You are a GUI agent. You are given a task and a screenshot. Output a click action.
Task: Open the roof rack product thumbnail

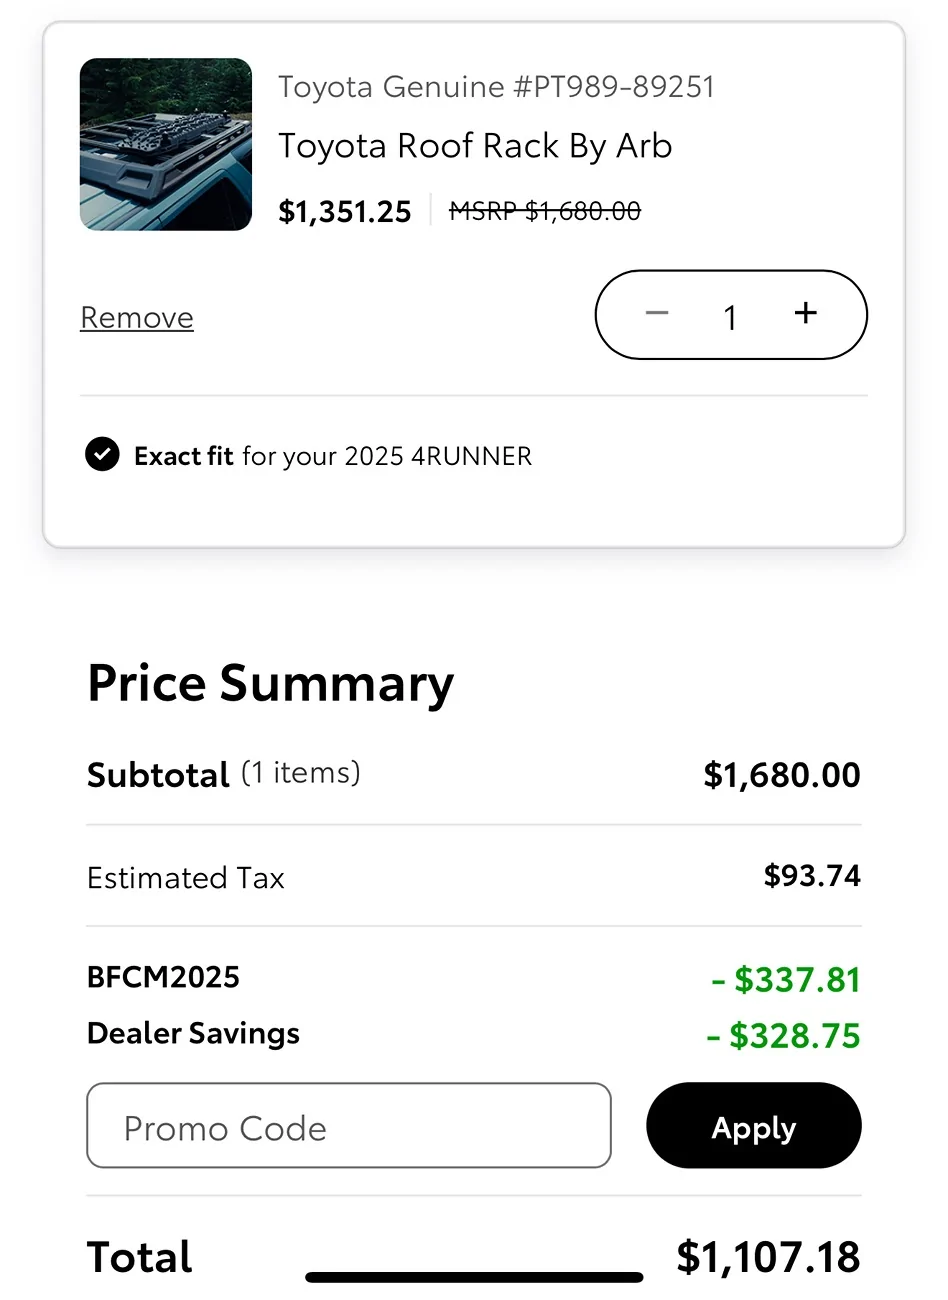click(166, 145)
